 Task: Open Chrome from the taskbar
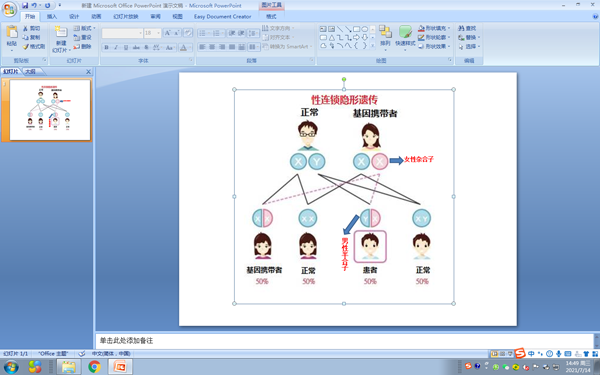coord(94,367)
